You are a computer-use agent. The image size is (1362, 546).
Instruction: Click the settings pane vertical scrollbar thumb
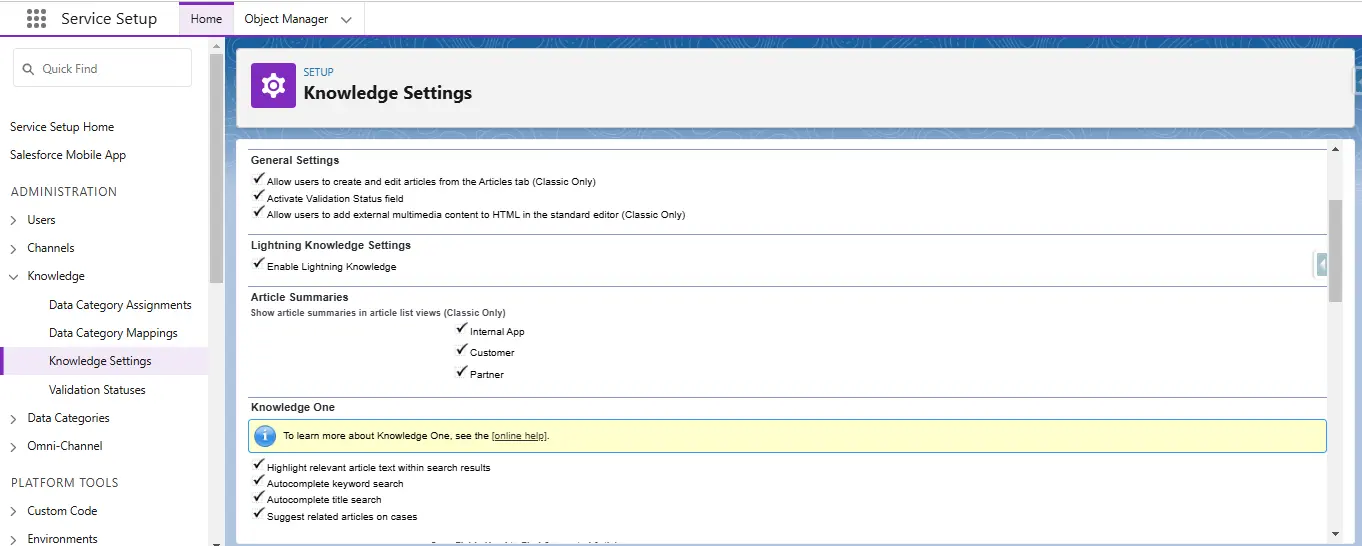[x=1335, y=250]
